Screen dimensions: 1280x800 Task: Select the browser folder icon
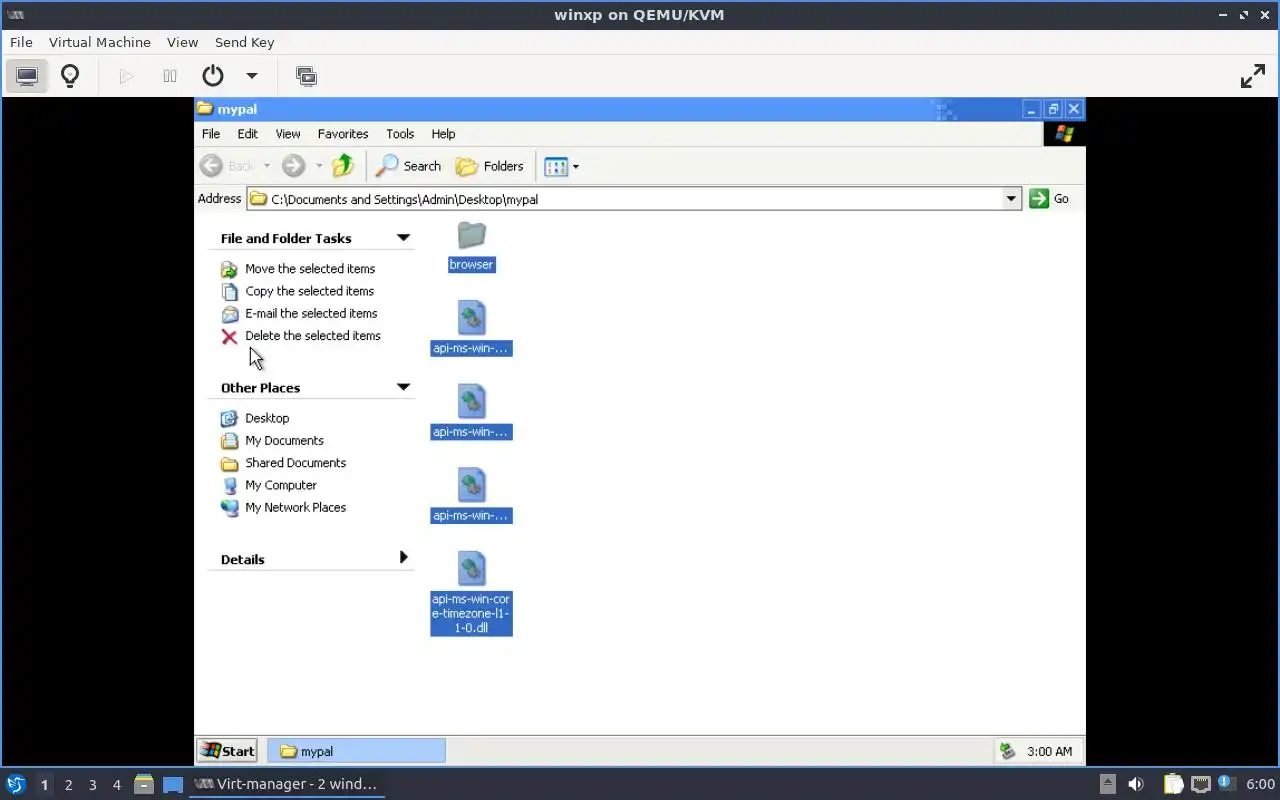(x=471, y=235)
